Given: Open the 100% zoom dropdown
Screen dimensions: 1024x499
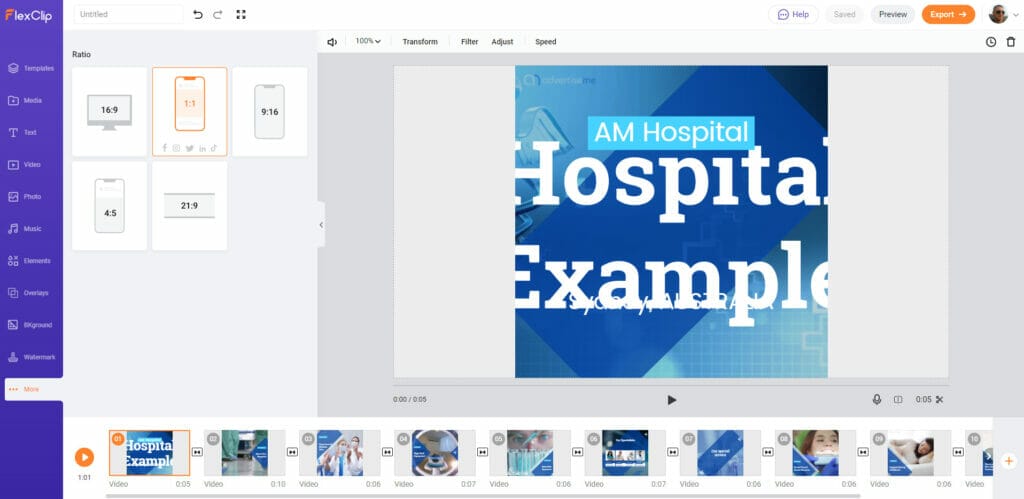Looking at the screenshot, I should (368, 41).
